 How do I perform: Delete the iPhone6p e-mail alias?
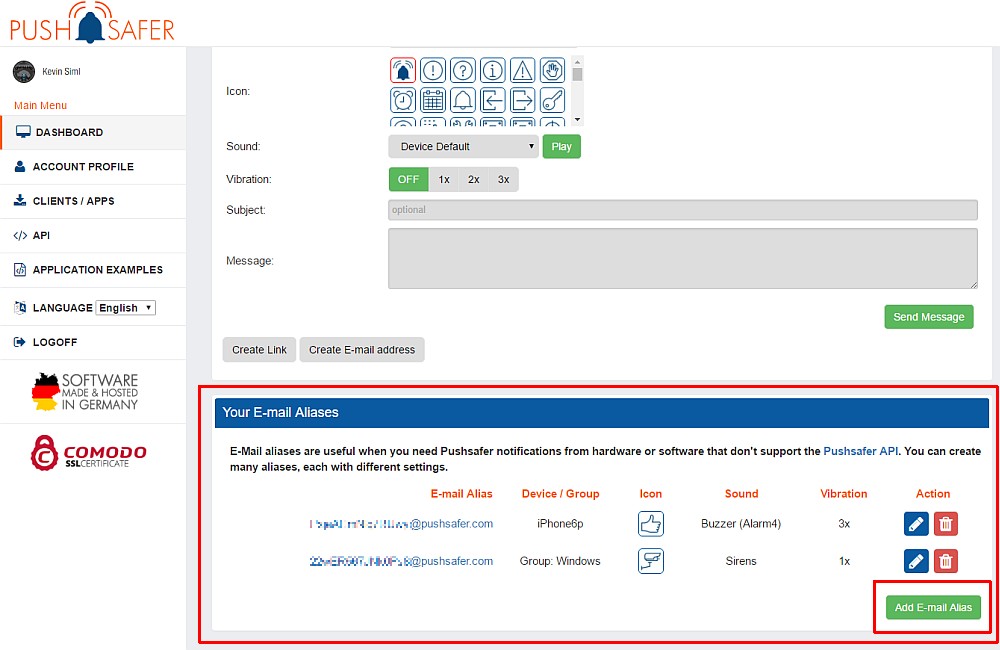(946, 524)
